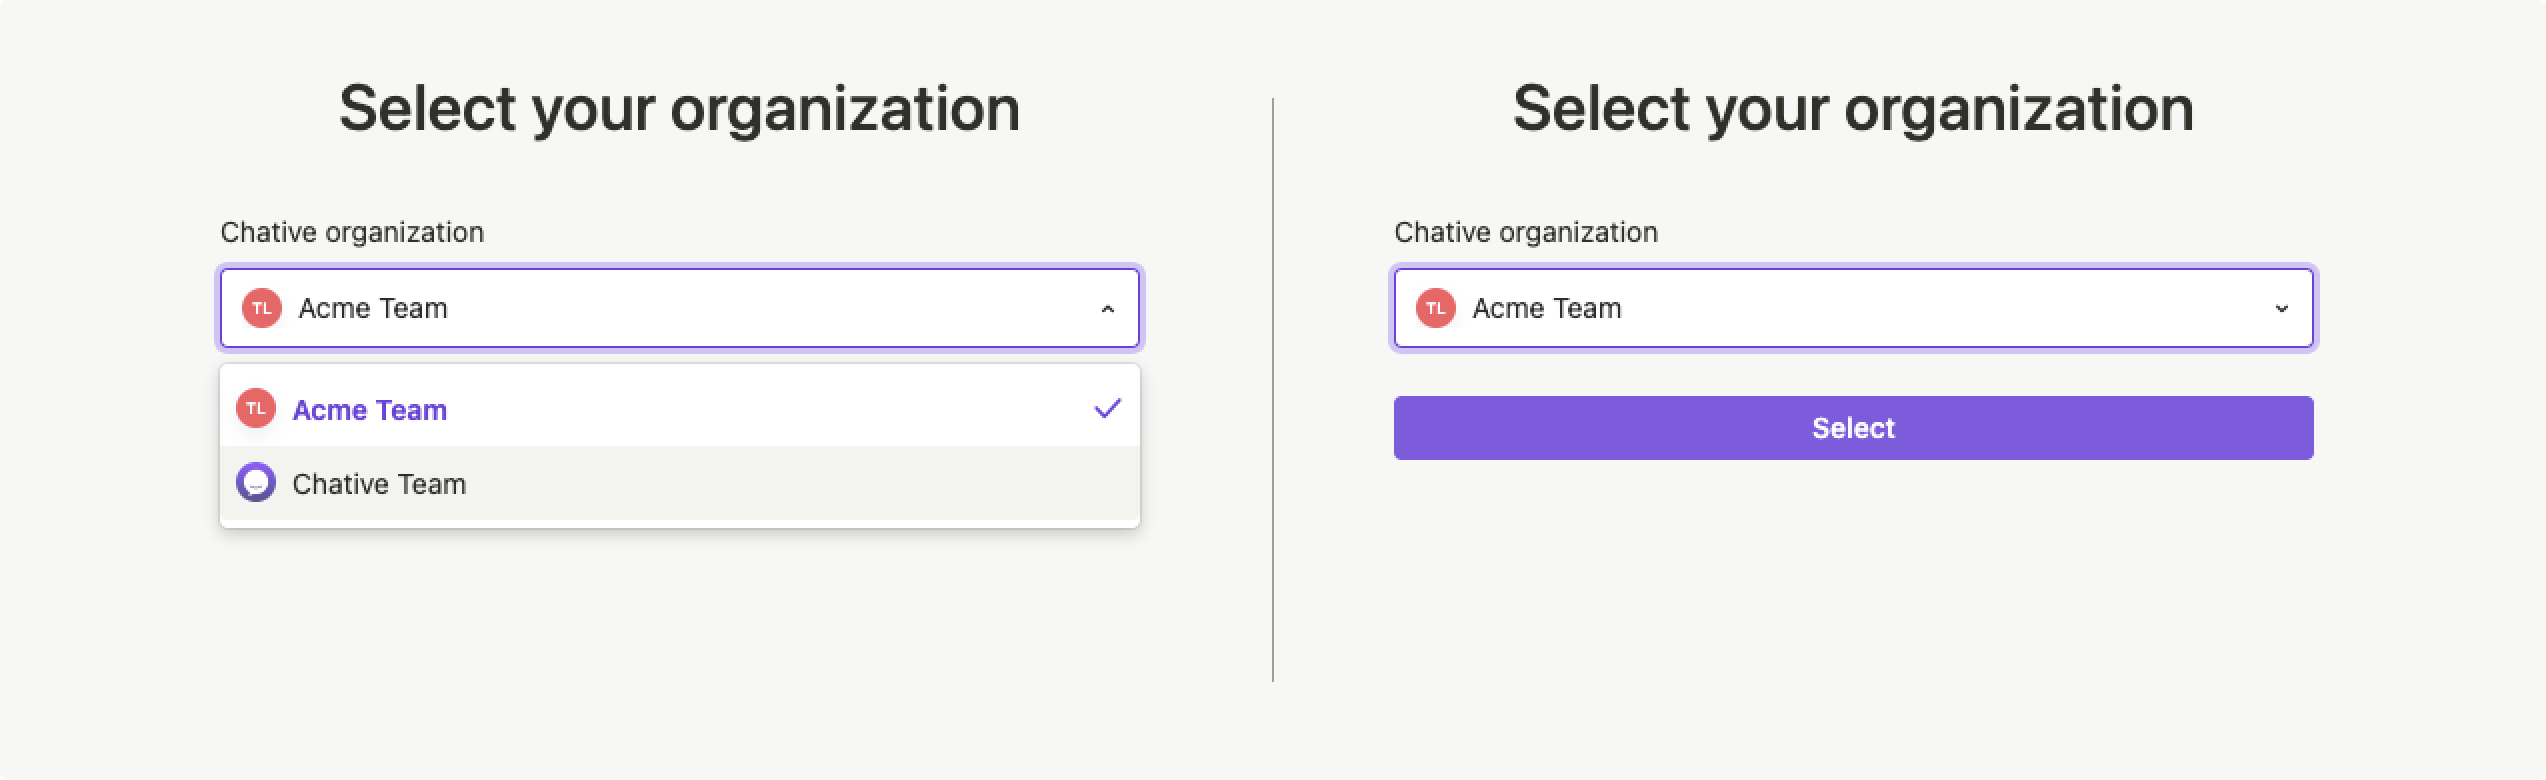The image size is (2546, 780).
Task: Open the right Chative organization dropdown
Action: [1855, 308]
